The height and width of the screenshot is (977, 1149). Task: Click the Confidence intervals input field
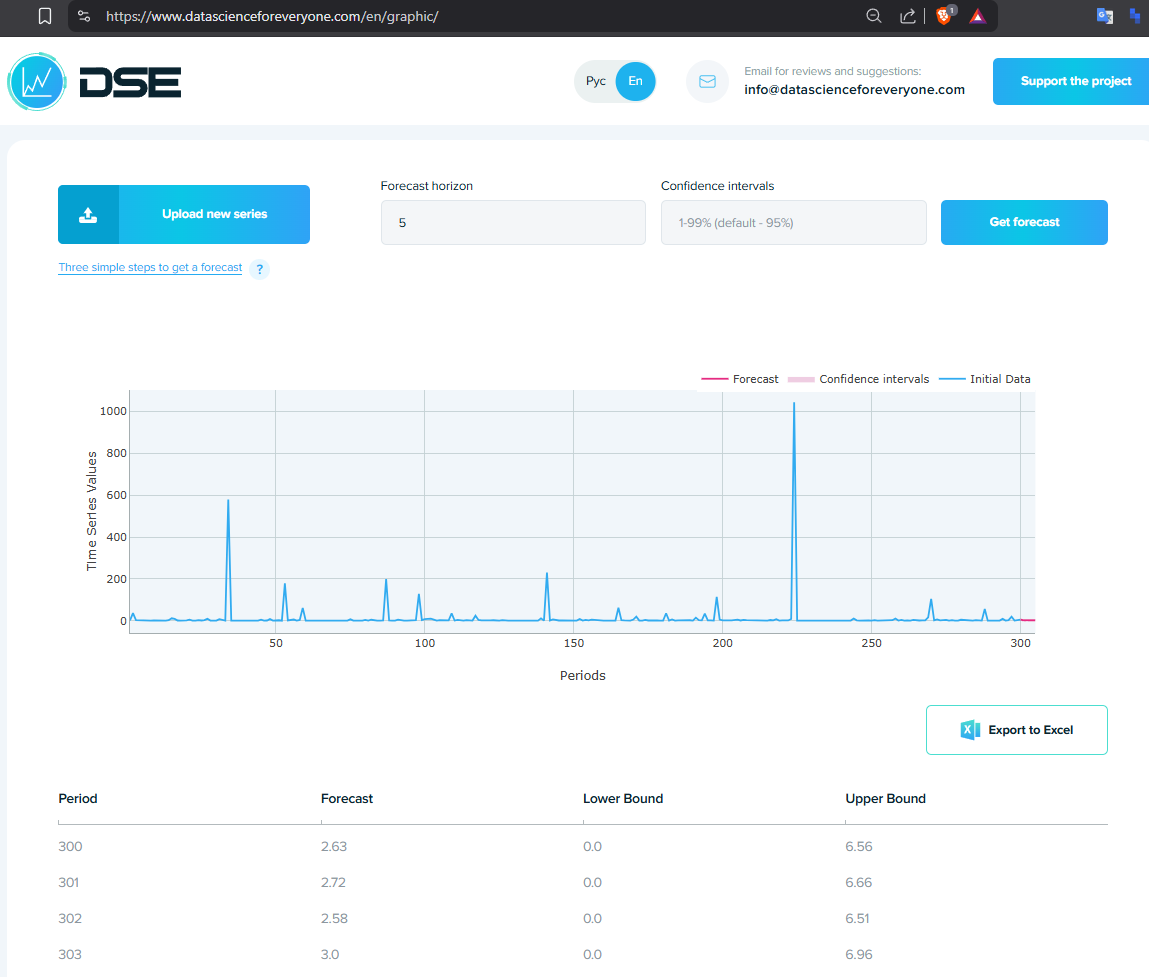click(x=794, y=222)
